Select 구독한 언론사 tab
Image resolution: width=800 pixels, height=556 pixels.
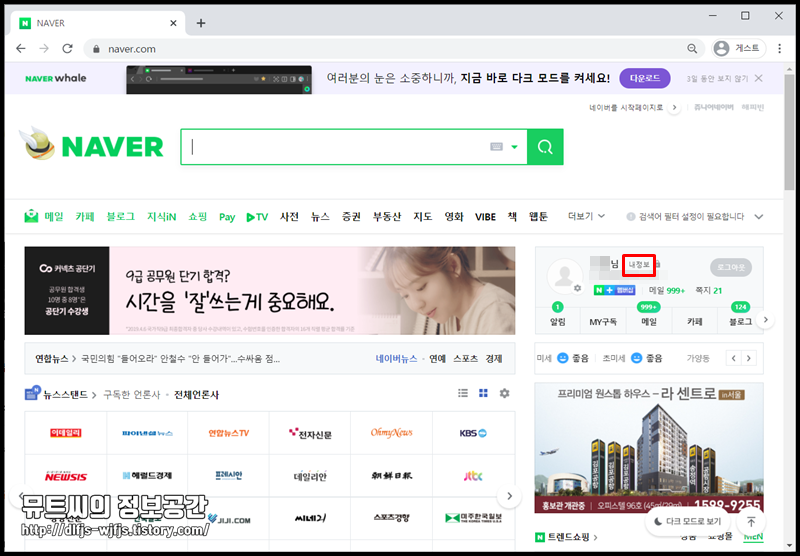point(132,395)
